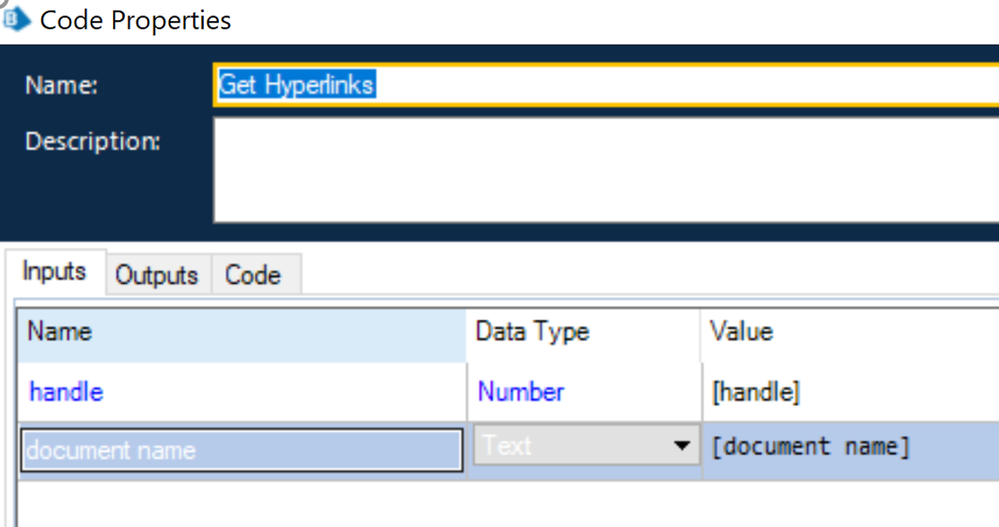Click the [document name] value cell
This screenshot has width=999, height=527.
coord(850,447)
